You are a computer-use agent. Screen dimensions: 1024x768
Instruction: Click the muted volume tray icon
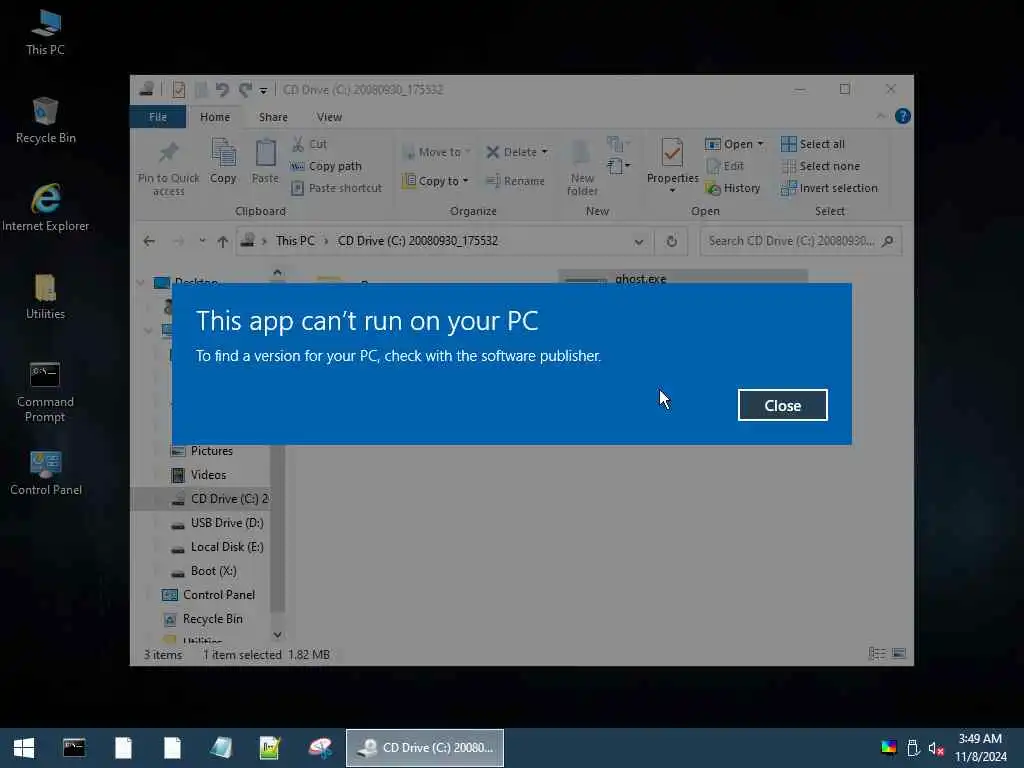(x=936, y=748)
